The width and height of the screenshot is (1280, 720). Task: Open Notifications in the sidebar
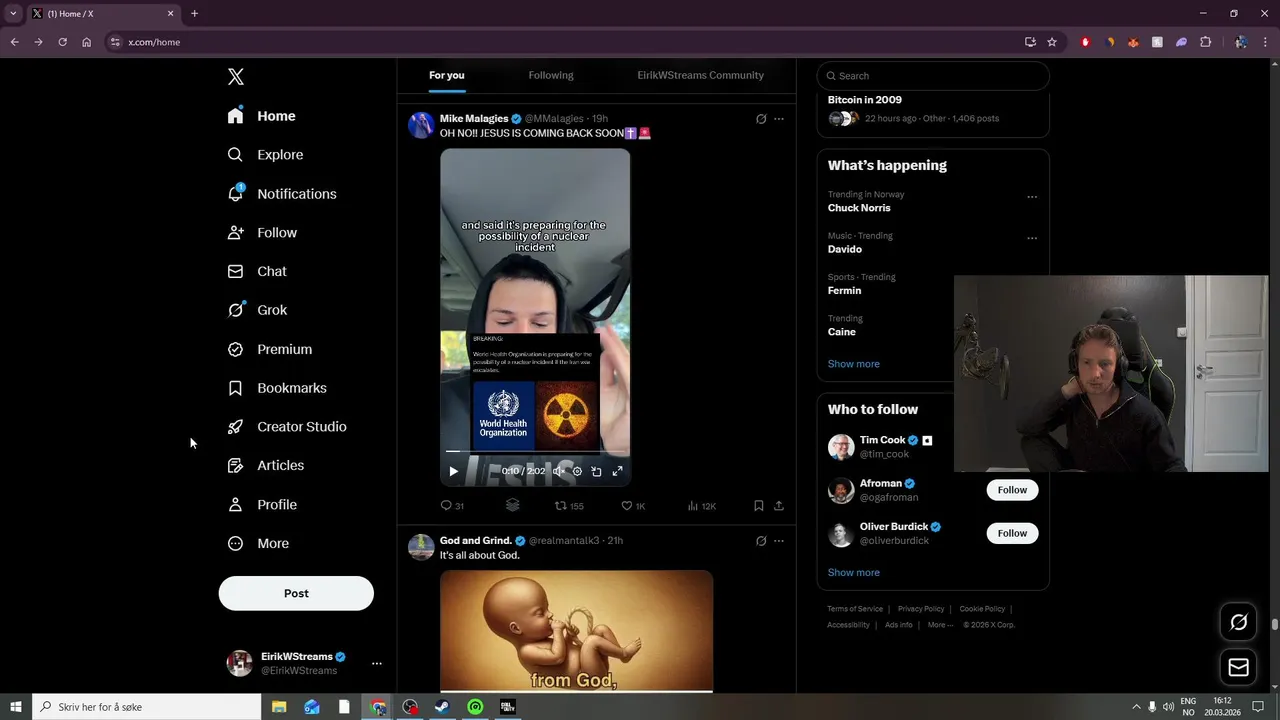(x=282, y=194)
